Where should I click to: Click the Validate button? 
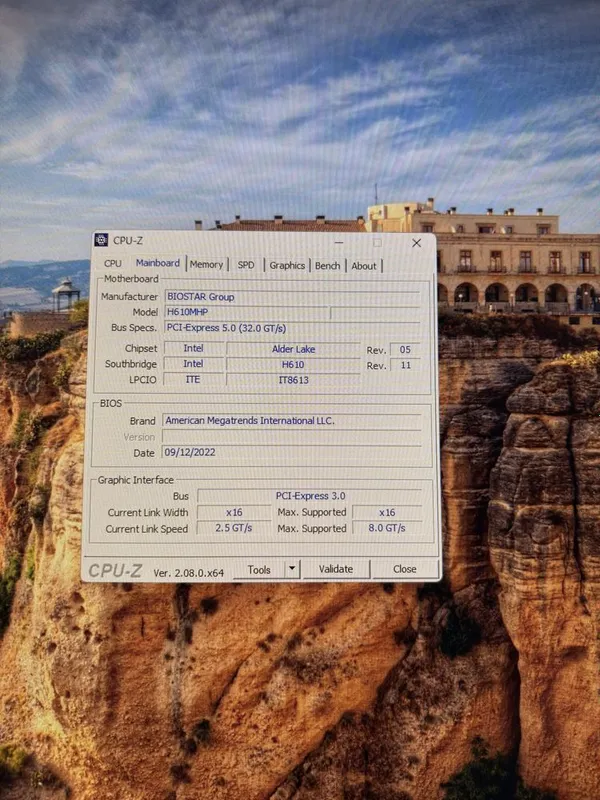coord(336,569)
